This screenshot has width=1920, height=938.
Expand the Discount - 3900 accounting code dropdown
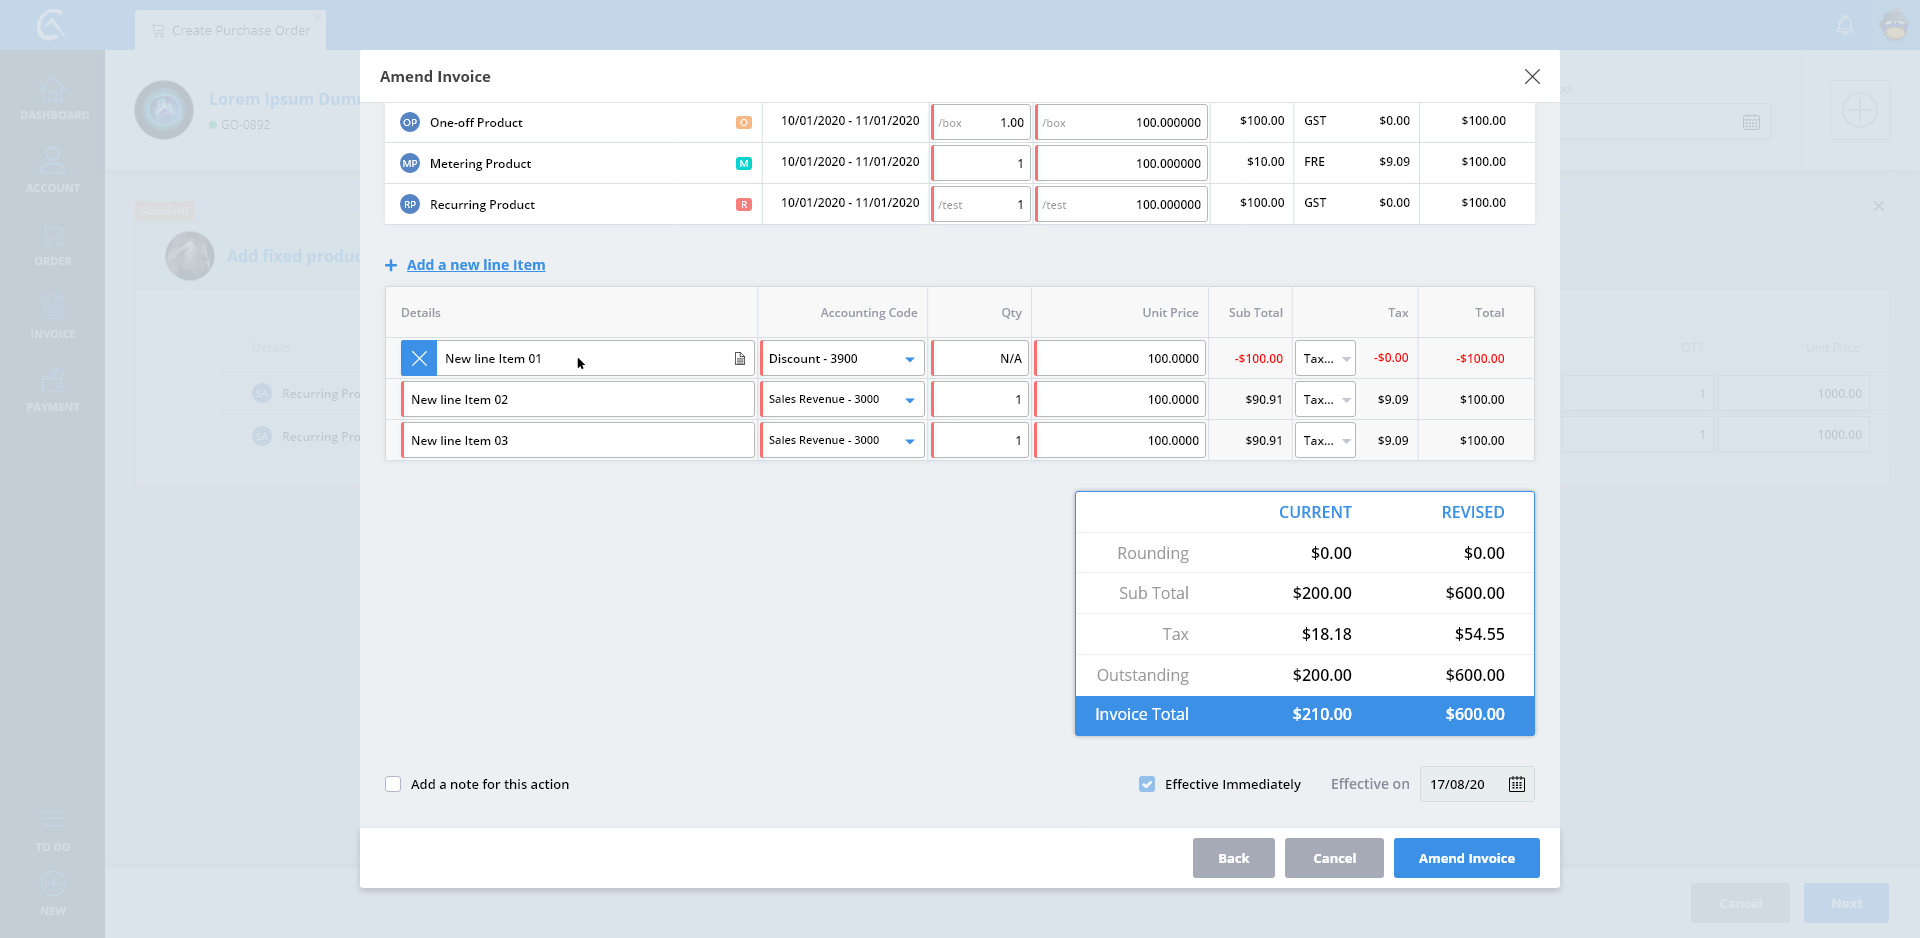click(909, 359)
